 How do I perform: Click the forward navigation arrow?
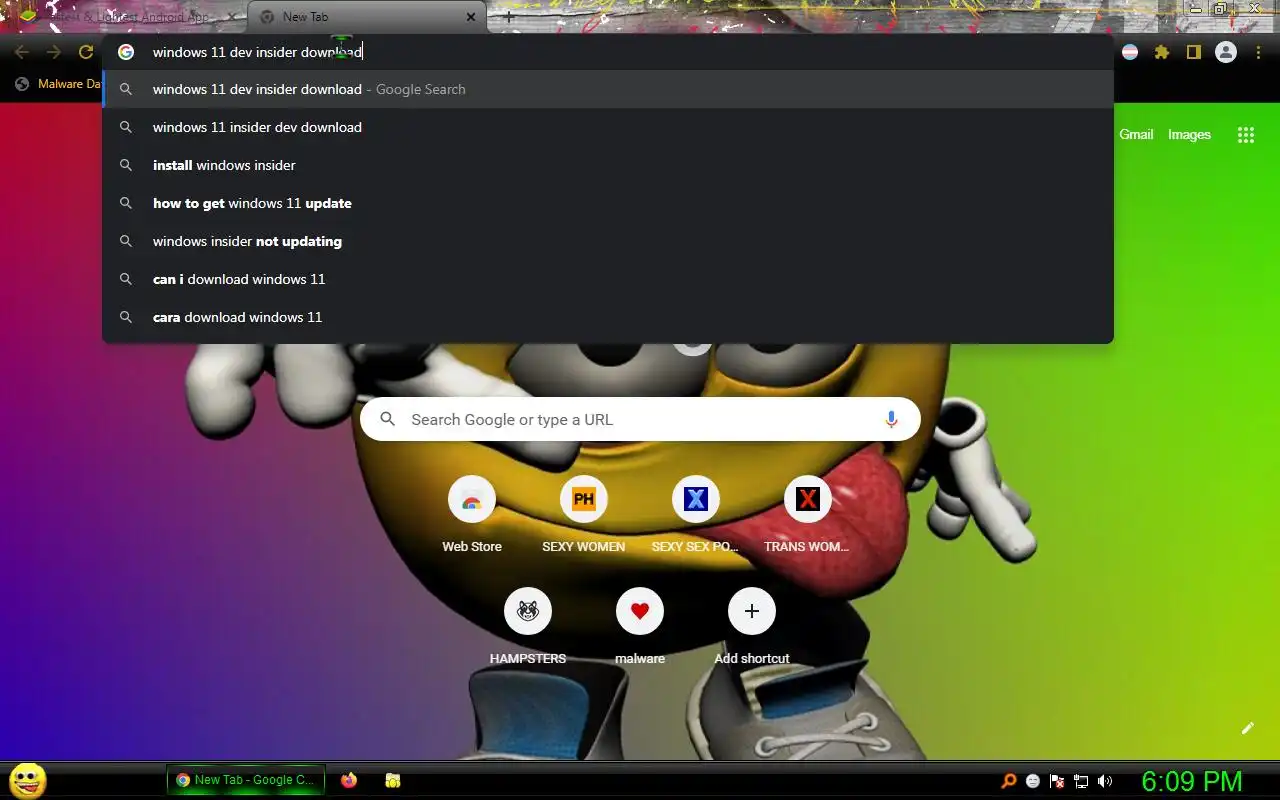coord(54,52)
